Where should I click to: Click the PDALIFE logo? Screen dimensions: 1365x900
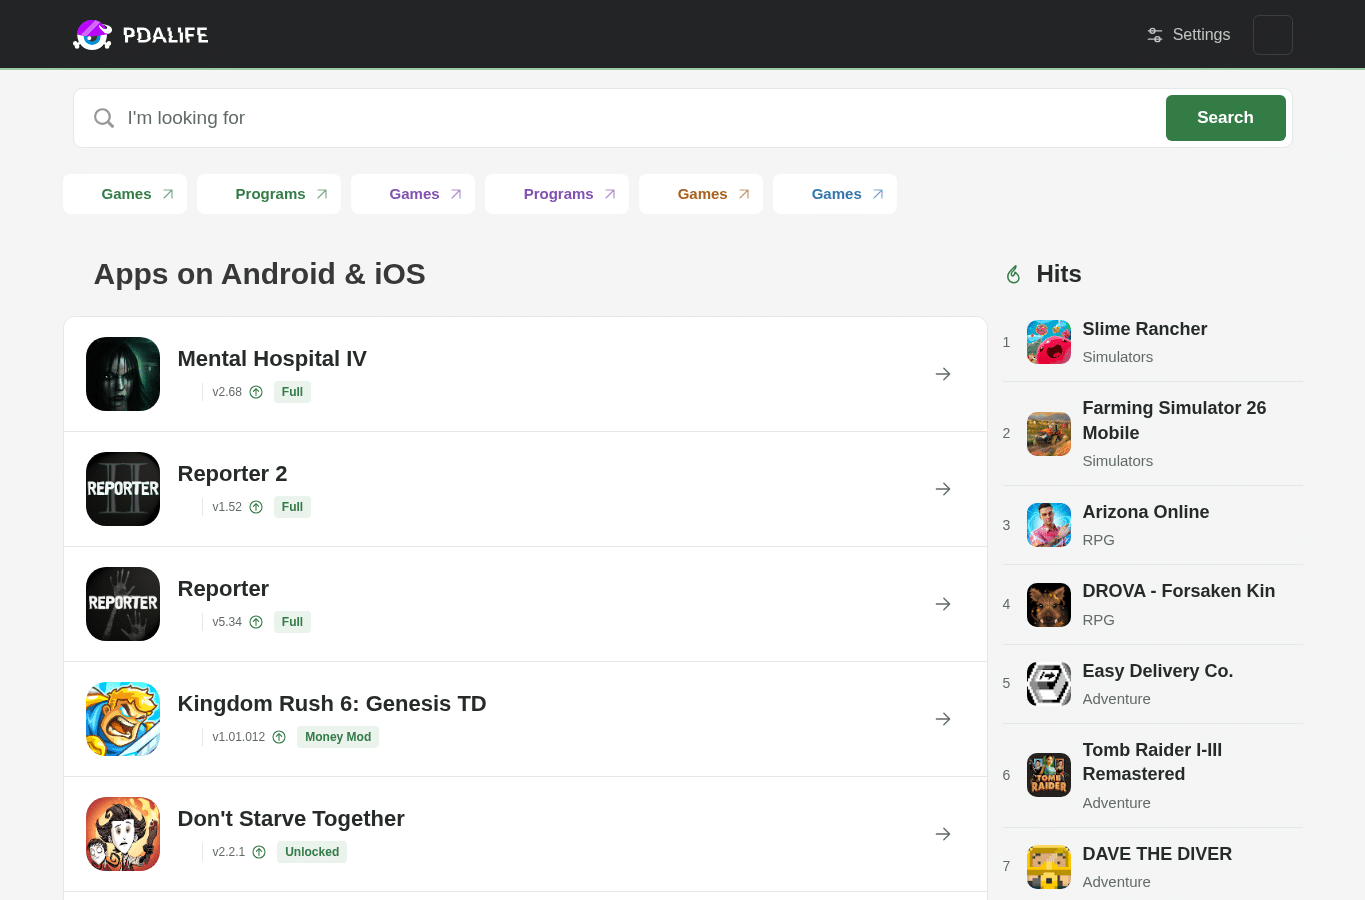[141, 35]
